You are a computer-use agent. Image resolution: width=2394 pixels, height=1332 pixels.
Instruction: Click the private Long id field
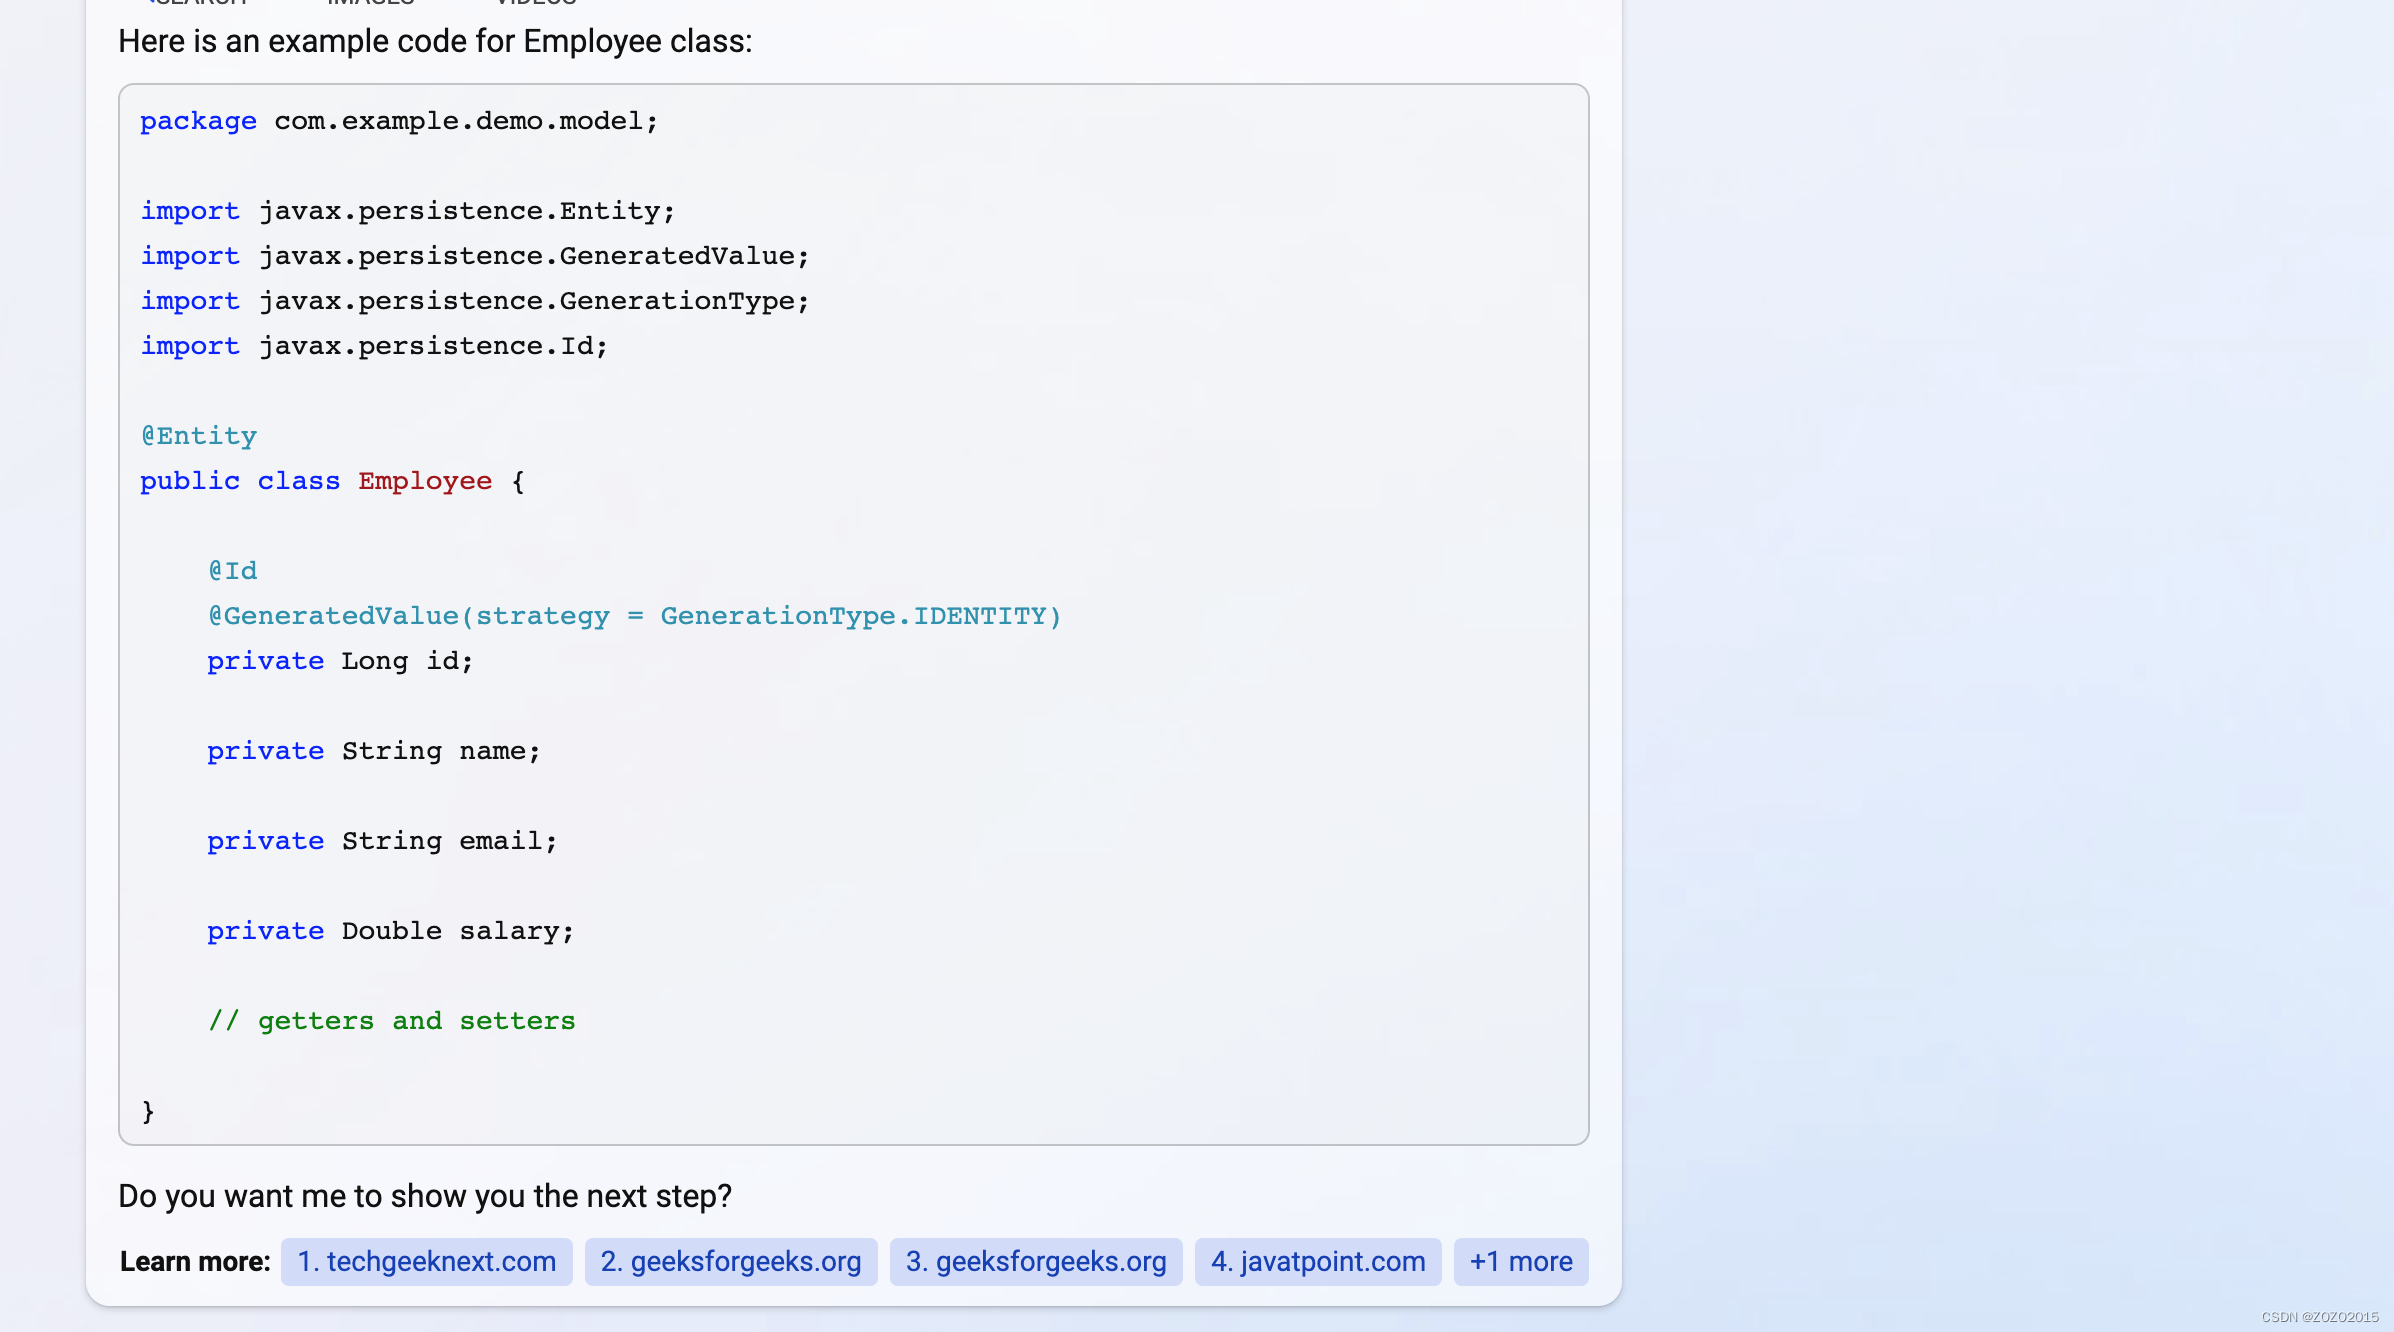(340, 660)
